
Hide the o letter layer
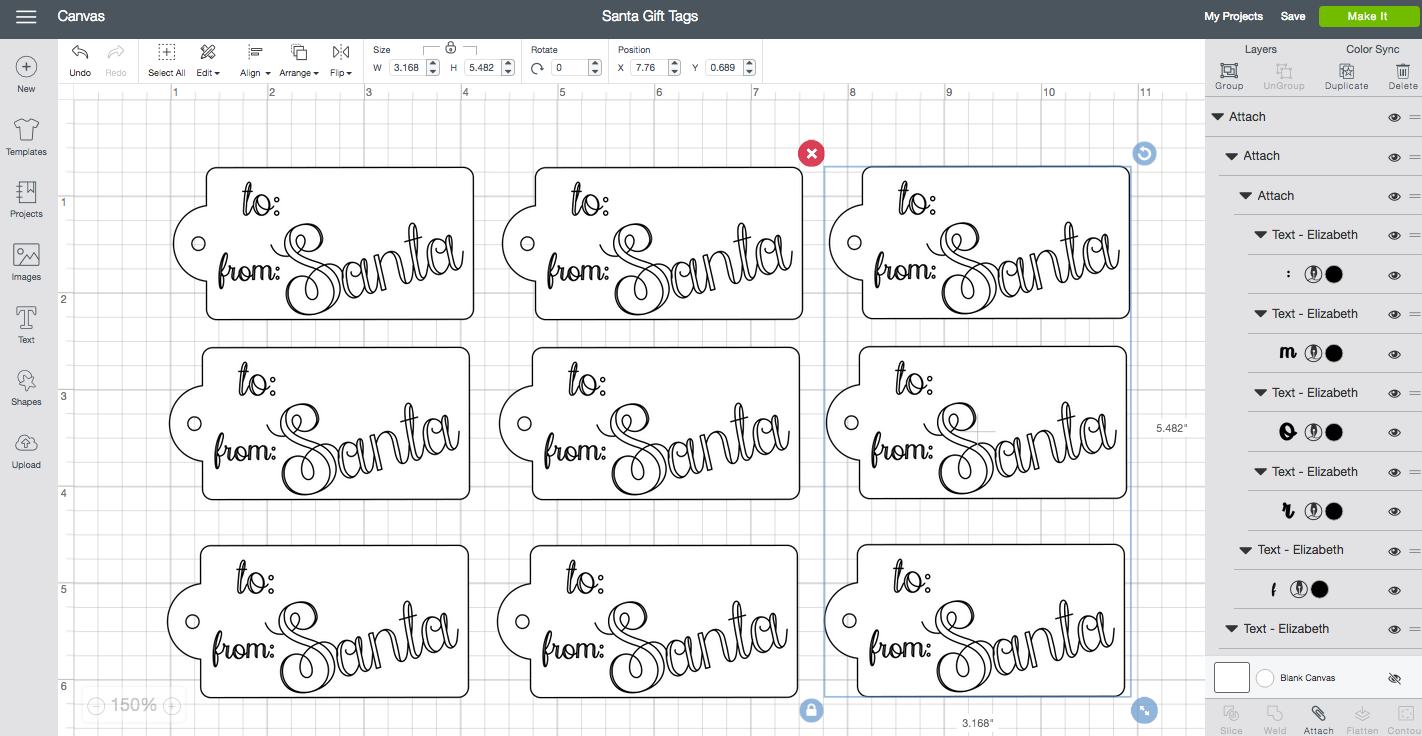click(x=1394, y=433)
